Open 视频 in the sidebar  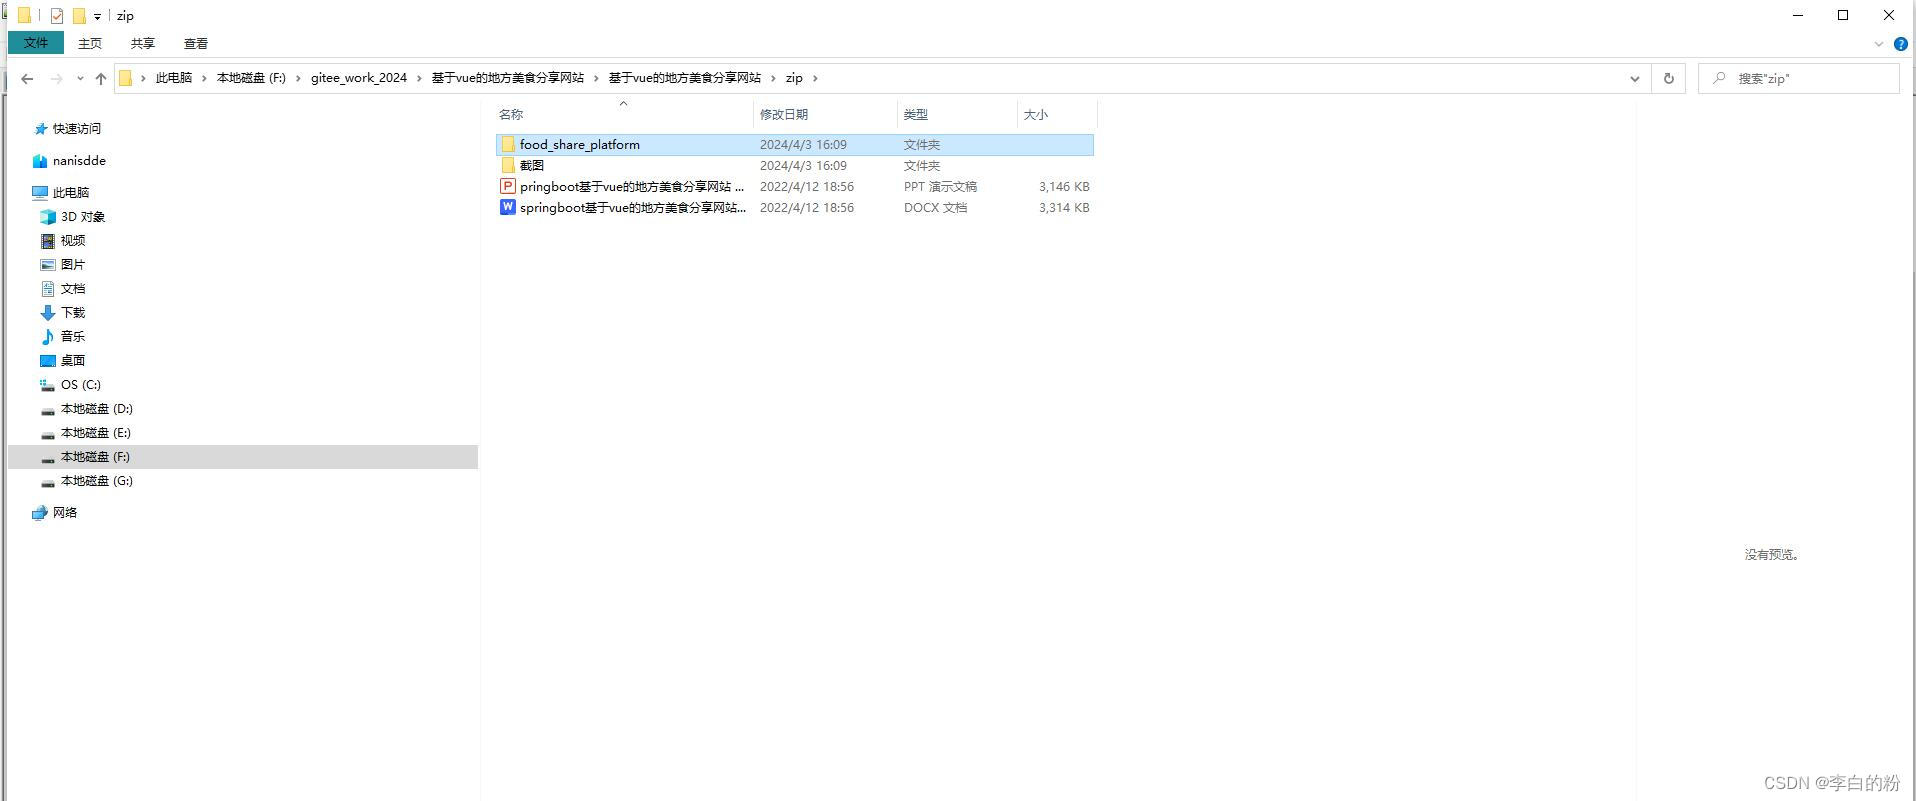(x=73, y=241)
